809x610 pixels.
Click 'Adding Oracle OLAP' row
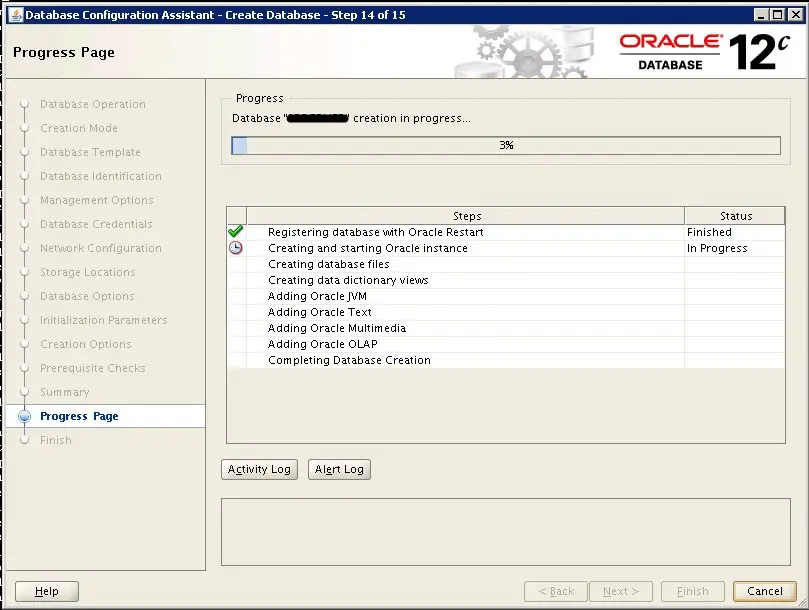[x=506, y=344]
